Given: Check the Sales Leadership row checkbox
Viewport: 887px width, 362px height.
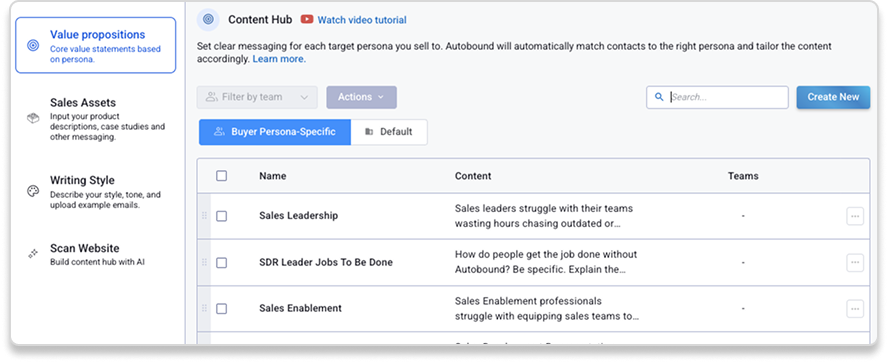Looking at the screenshot, I should (222, 216).
